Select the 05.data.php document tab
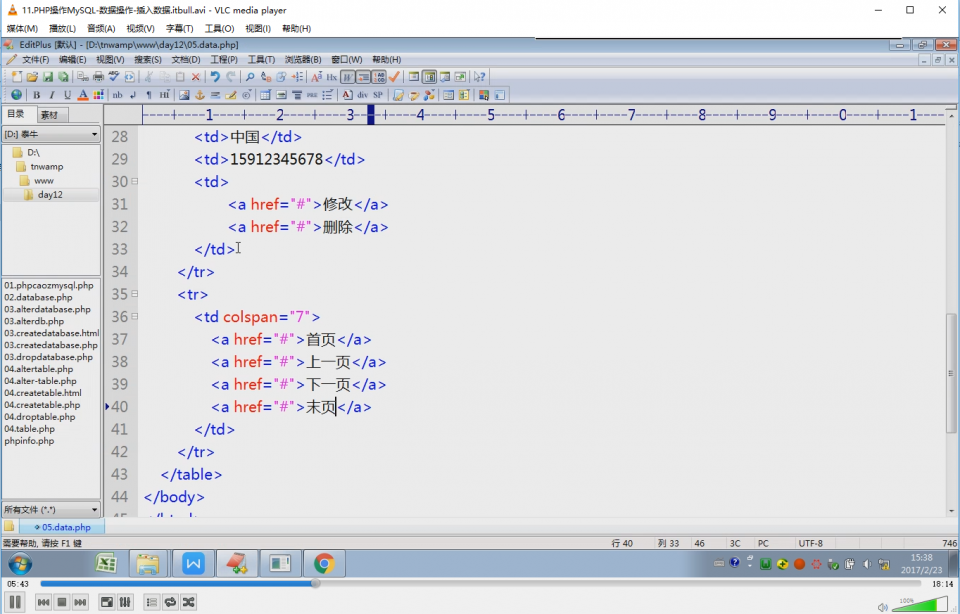Viewport: 960px width, 614px height. [x=62, y=527]
